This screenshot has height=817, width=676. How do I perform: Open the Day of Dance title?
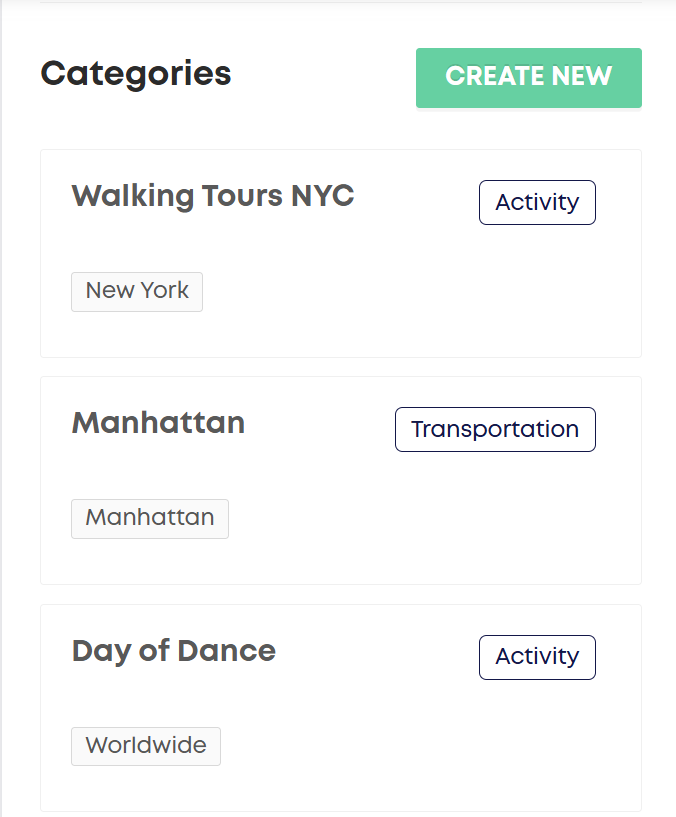click(173, 651)
